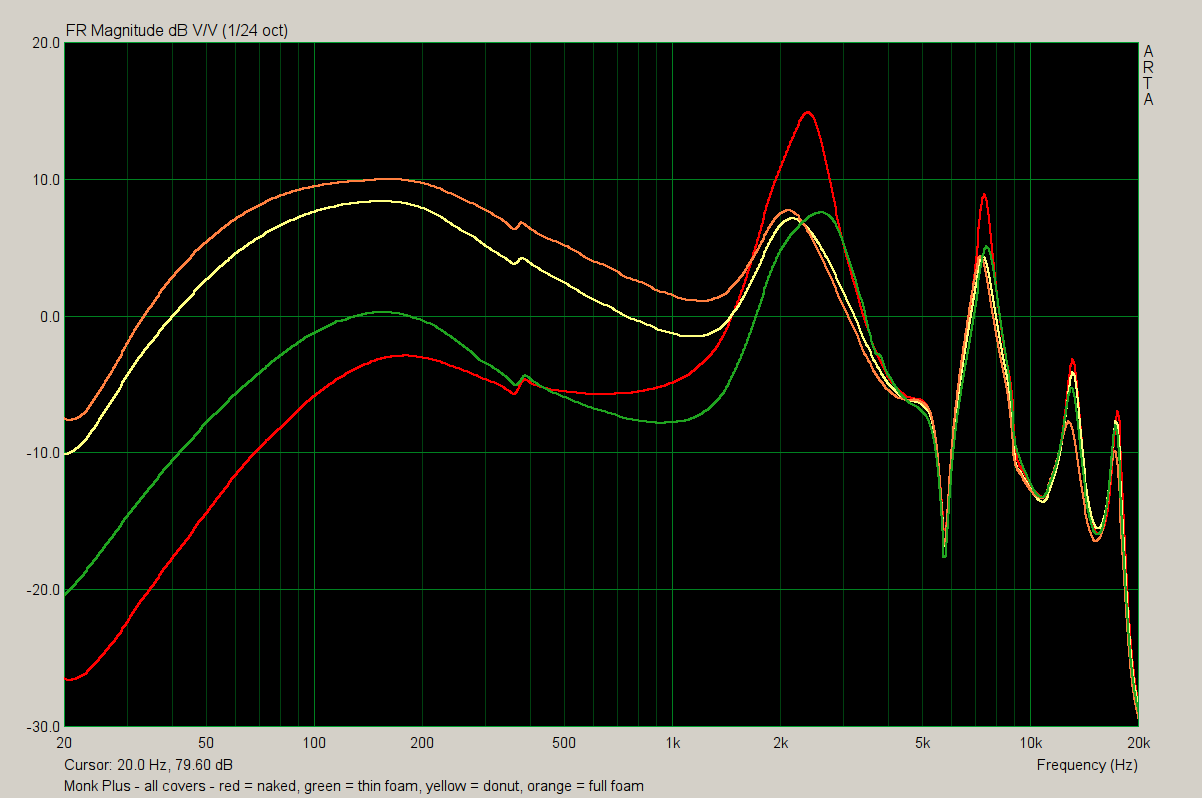This screenshot has height=798, width=1202.
Task: Click the Monk Plus caption text below graph
Action: (x=353, y=786)
